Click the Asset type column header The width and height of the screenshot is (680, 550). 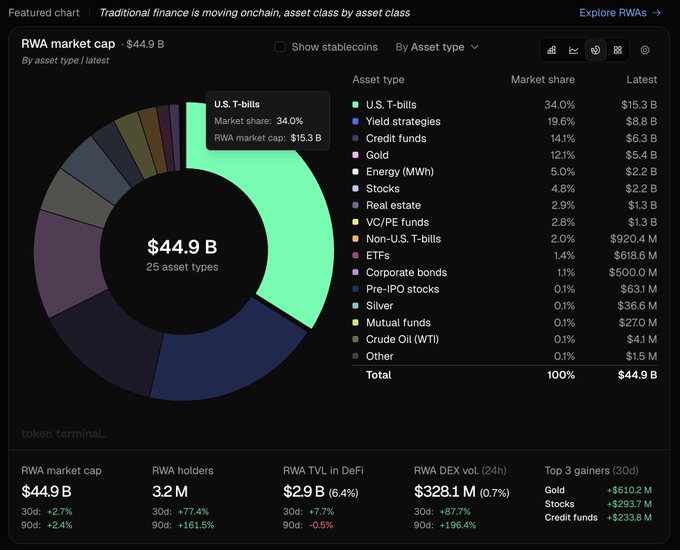point(378,80)
